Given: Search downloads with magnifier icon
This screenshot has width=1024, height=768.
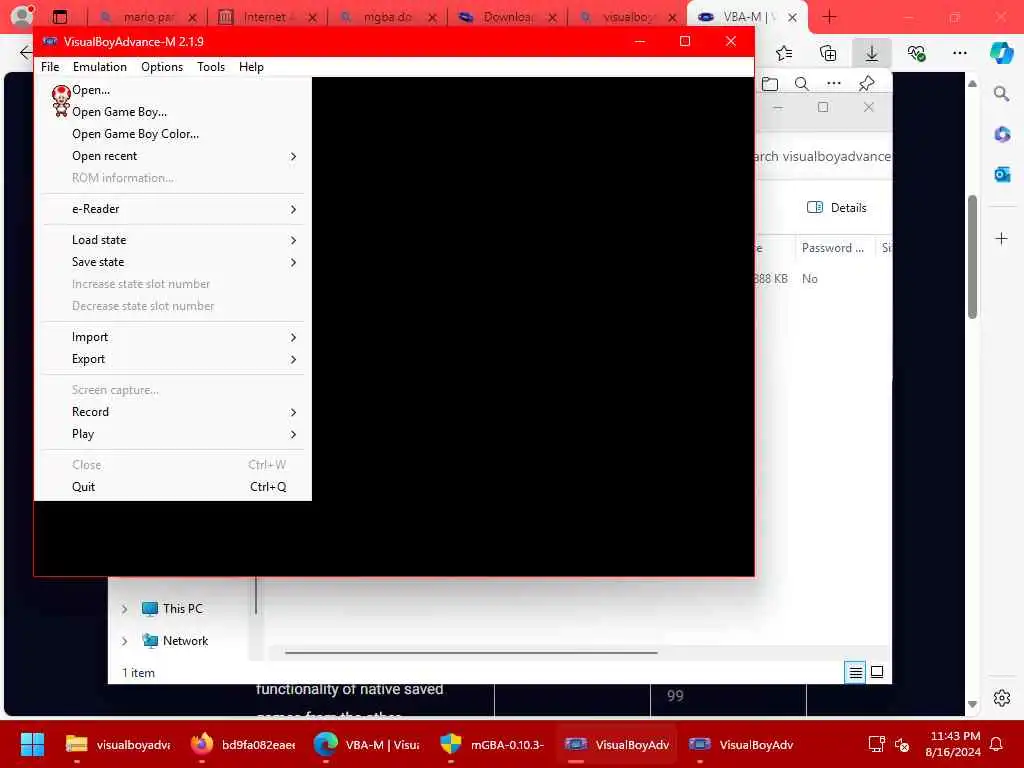Looking at the screenshot, I should click(801, 84).
